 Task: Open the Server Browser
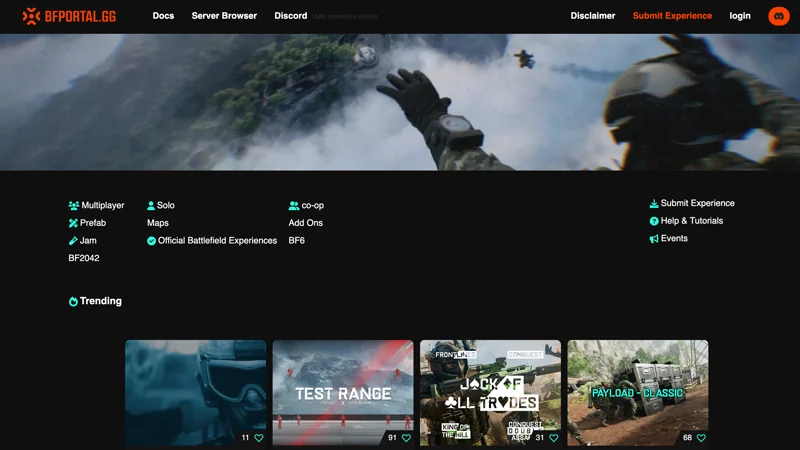[224, 16]
